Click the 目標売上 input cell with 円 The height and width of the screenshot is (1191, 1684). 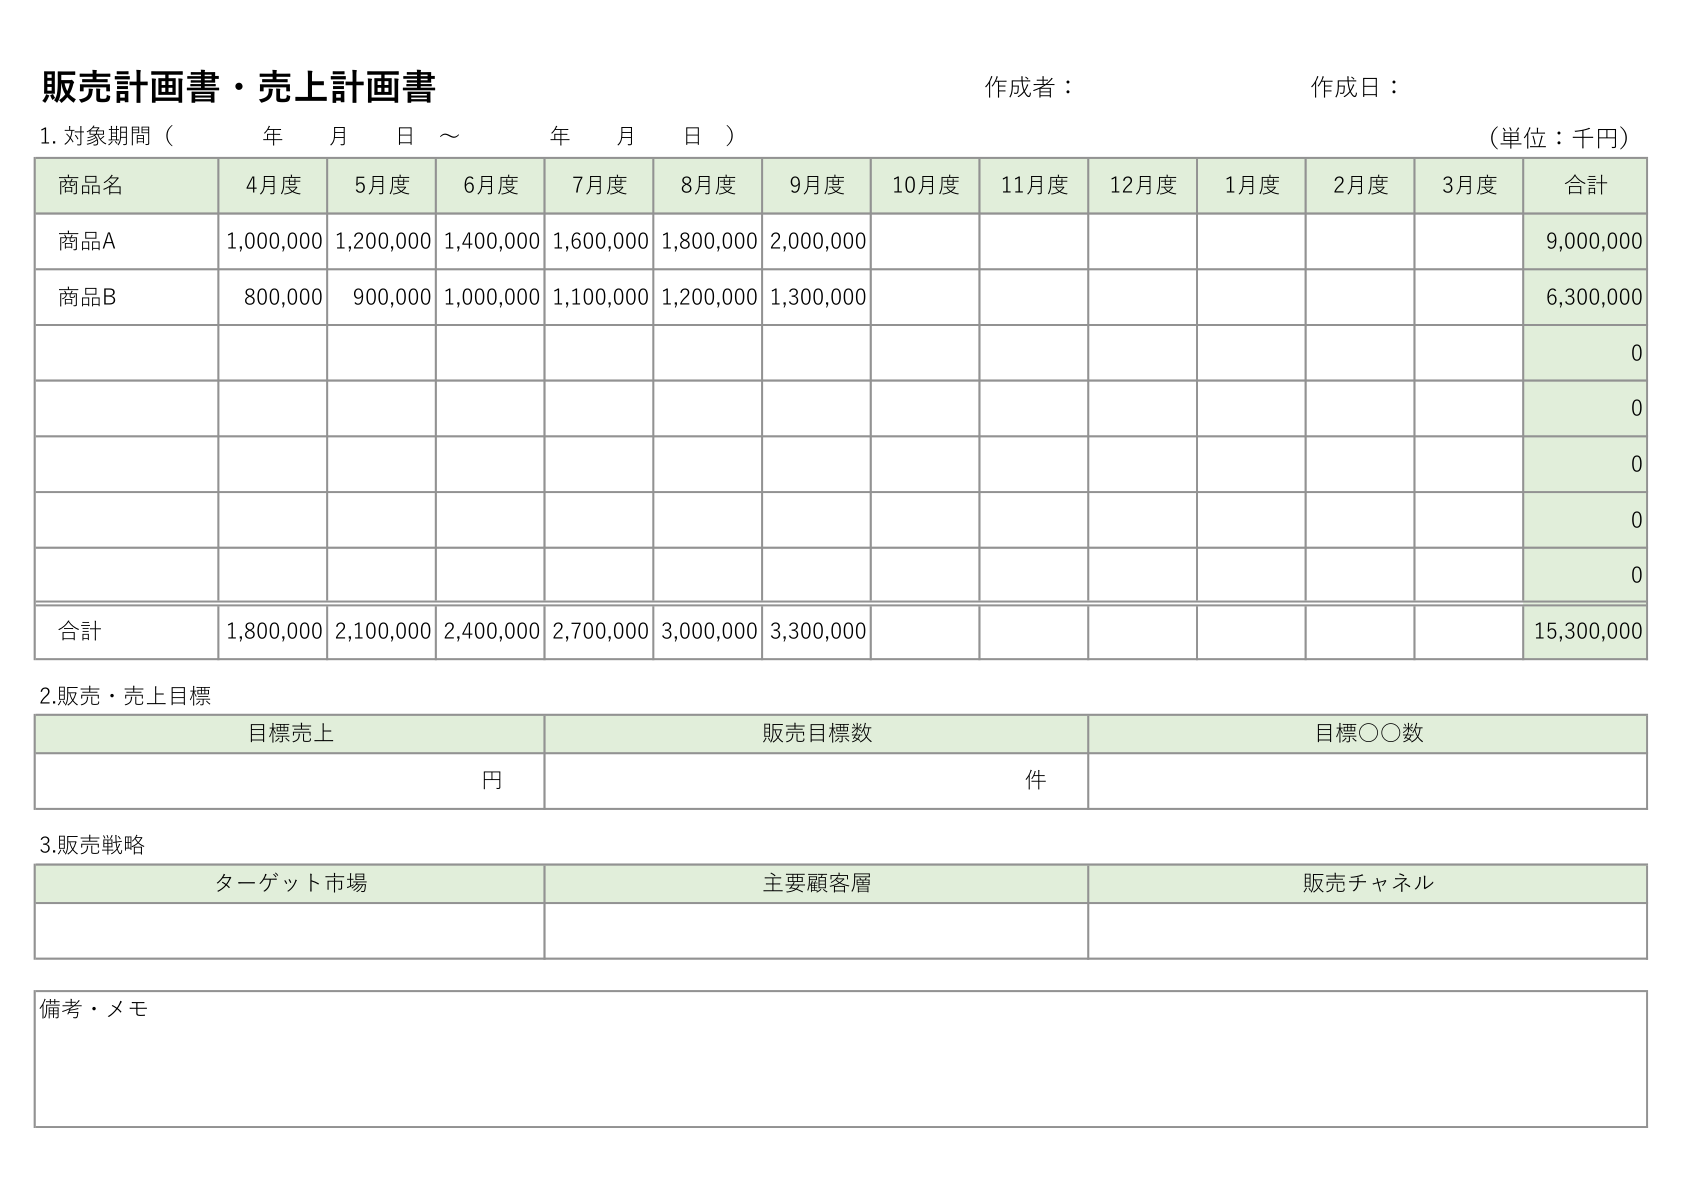click(290, 781)
